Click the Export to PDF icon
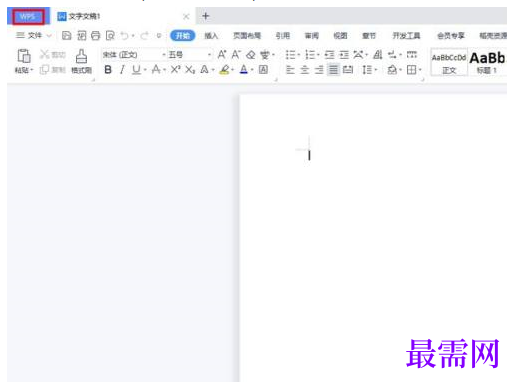This screenshot has height=385, width=518. click(81, 35)
